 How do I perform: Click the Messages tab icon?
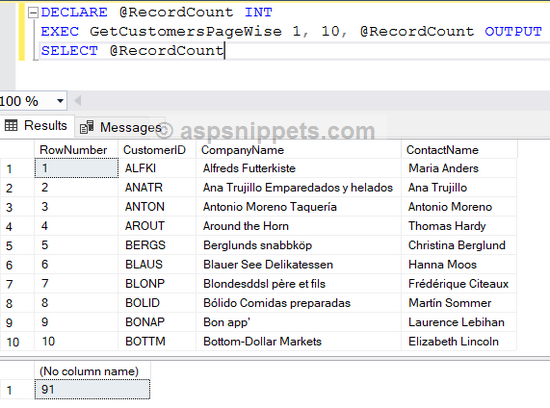87,127
